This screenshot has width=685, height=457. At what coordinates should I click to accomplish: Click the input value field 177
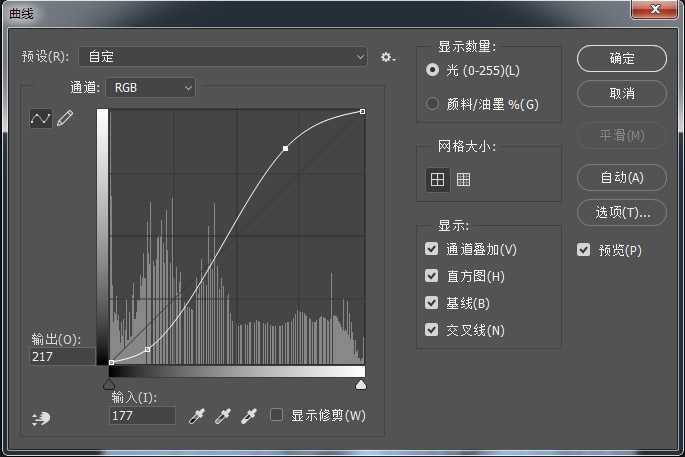[x=142, y=415]
